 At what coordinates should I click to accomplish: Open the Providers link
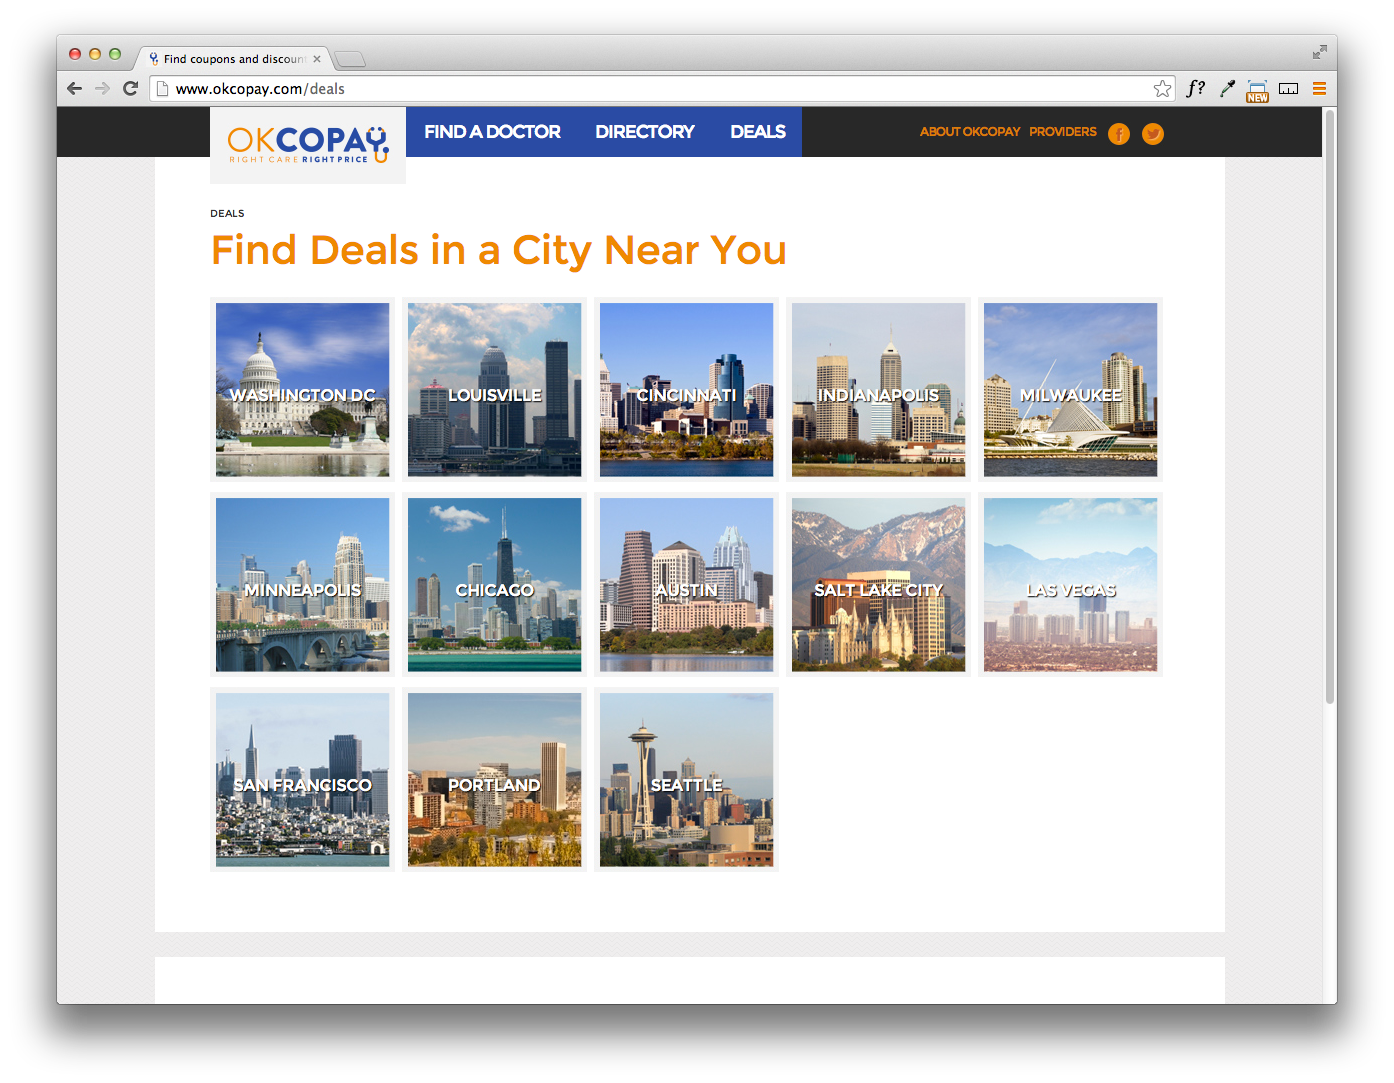(1063, 132)
